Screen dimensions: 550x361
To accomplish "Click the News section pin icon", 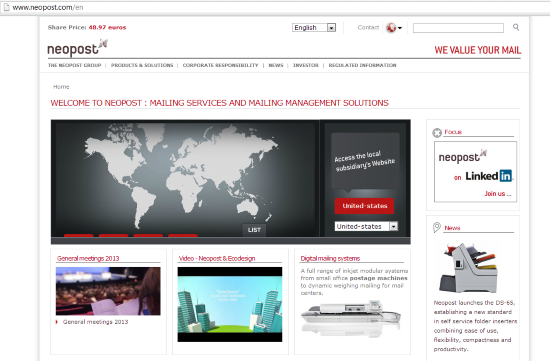I will (x=437, y=227).
